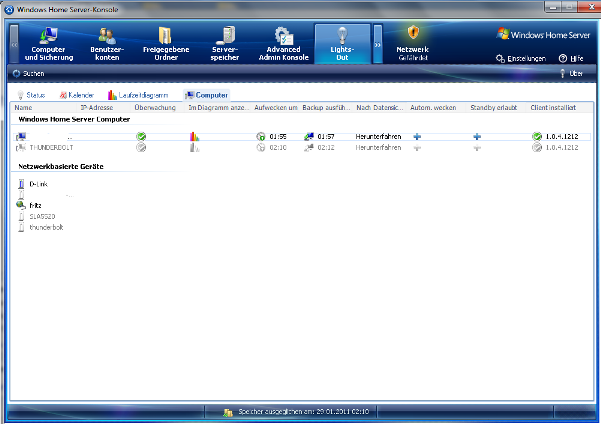Toggle colored diagram icon in first computer row
This screenshot has height=424, width=601.
[x=194, y=136]
